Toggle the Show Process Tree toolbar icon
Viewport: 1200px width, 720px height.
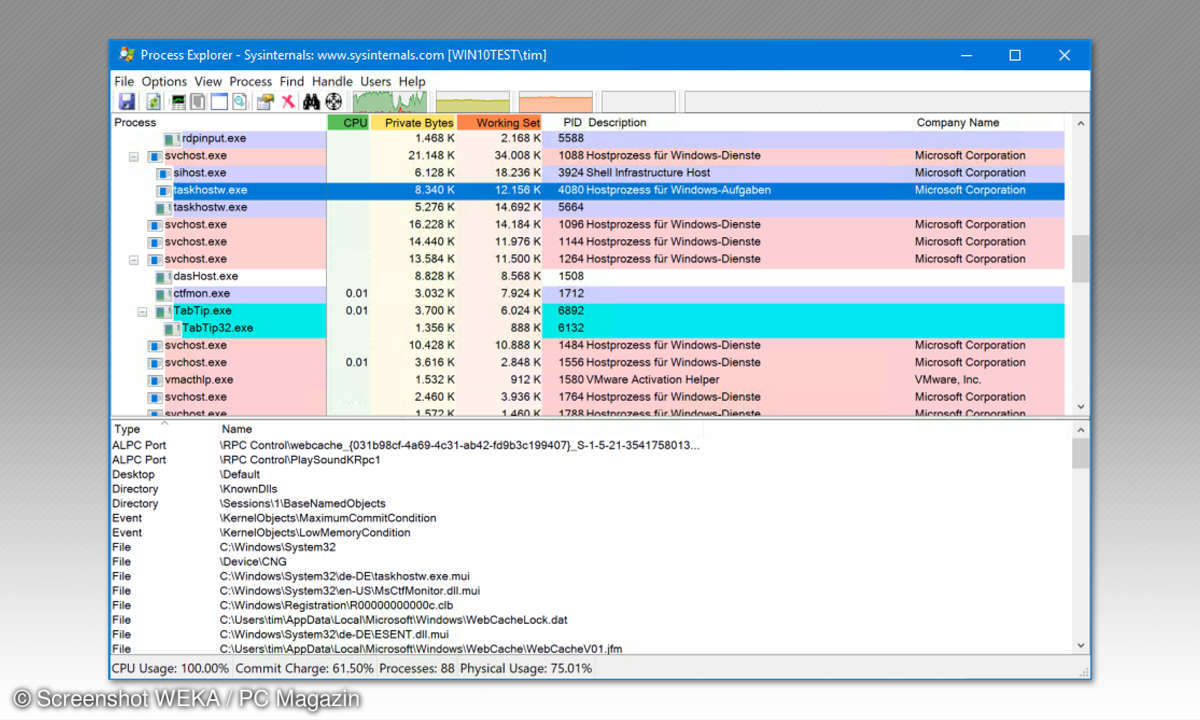coord(199,101)
